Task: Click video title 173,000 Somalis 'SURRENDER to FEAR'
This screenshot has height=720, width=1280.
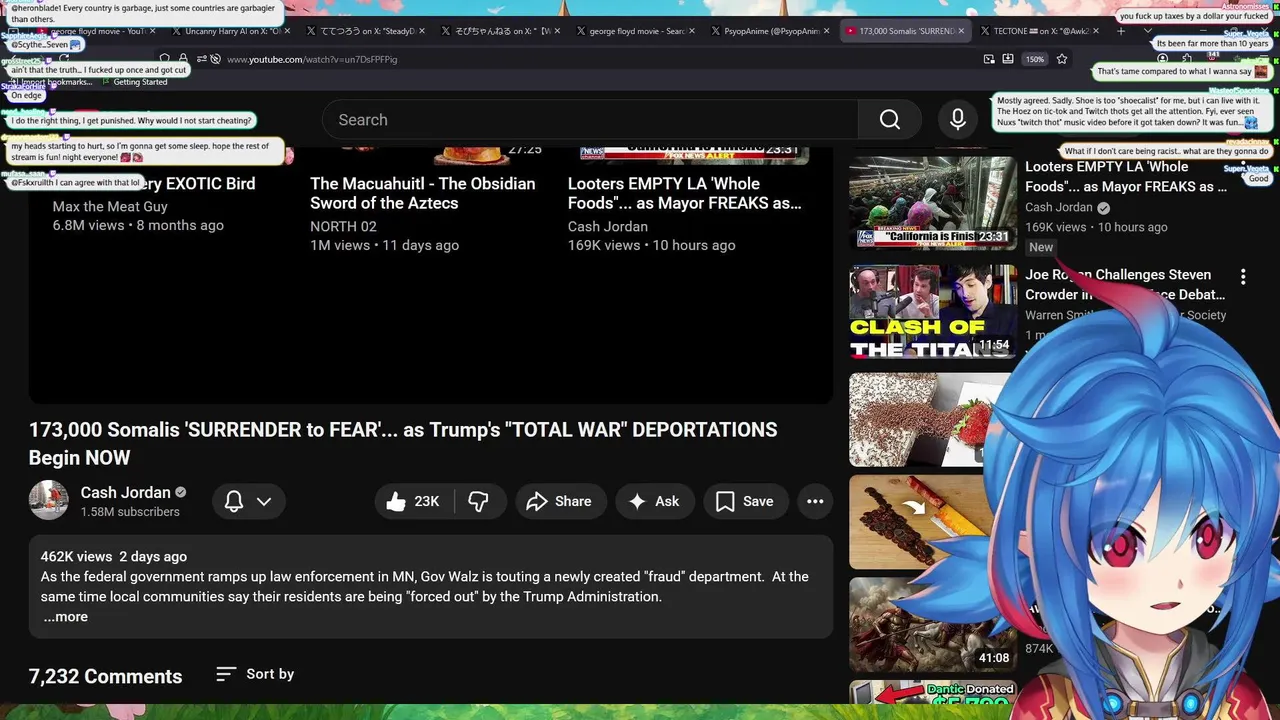Action: [403, 444]
